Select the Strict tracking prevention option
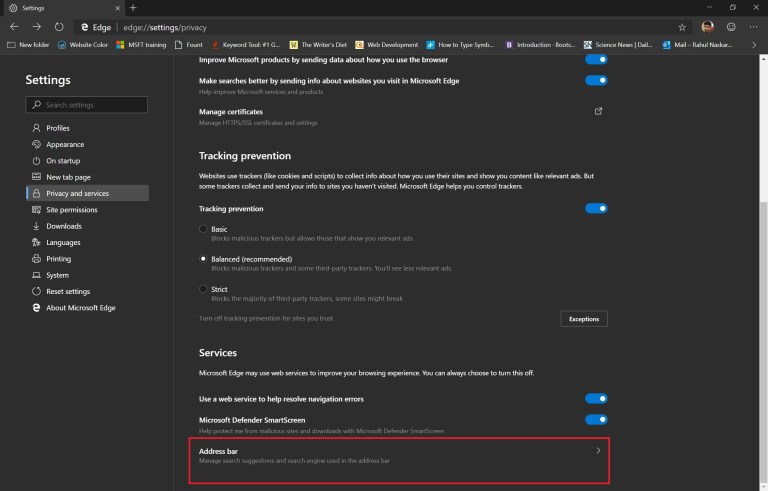The image size is (768, 491). pyautogui.click(x=203, y=289)
